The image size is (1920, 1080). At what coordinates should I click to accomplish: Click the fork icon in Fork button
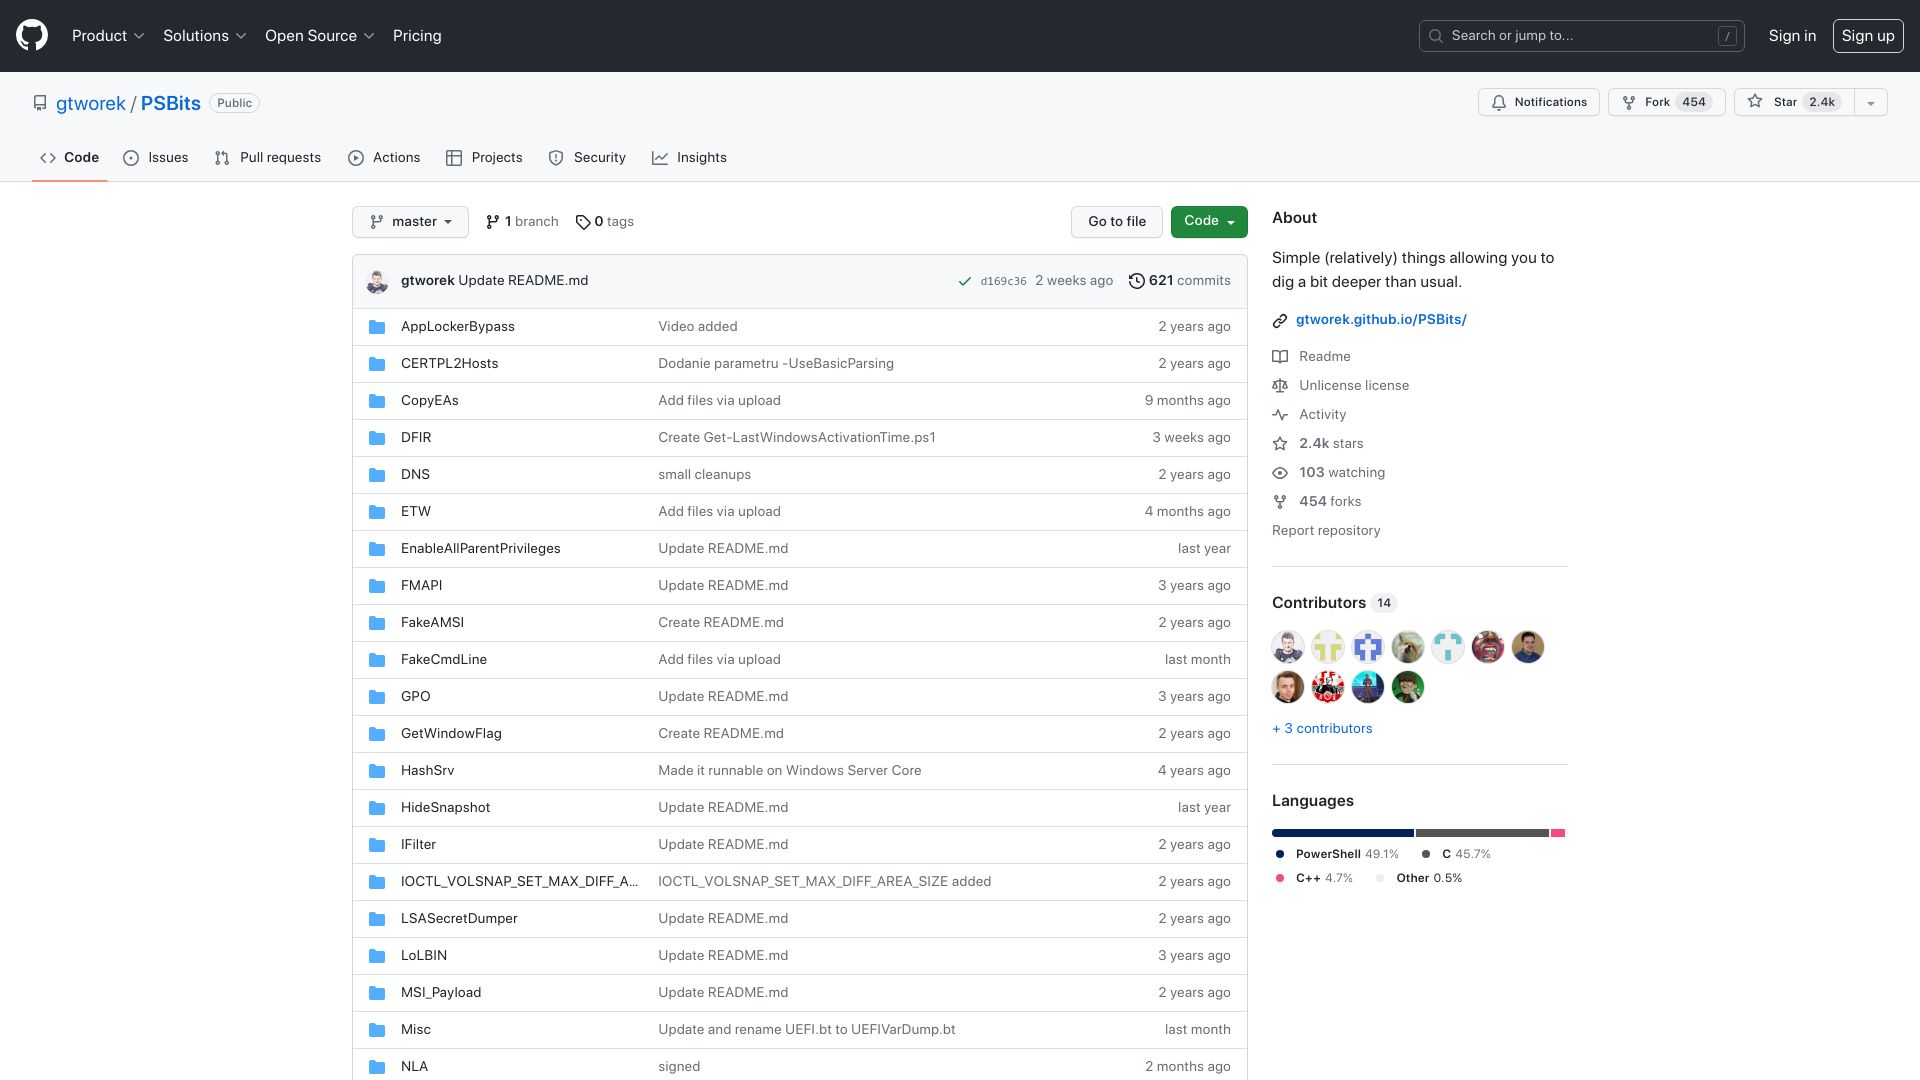point(1629,103)
